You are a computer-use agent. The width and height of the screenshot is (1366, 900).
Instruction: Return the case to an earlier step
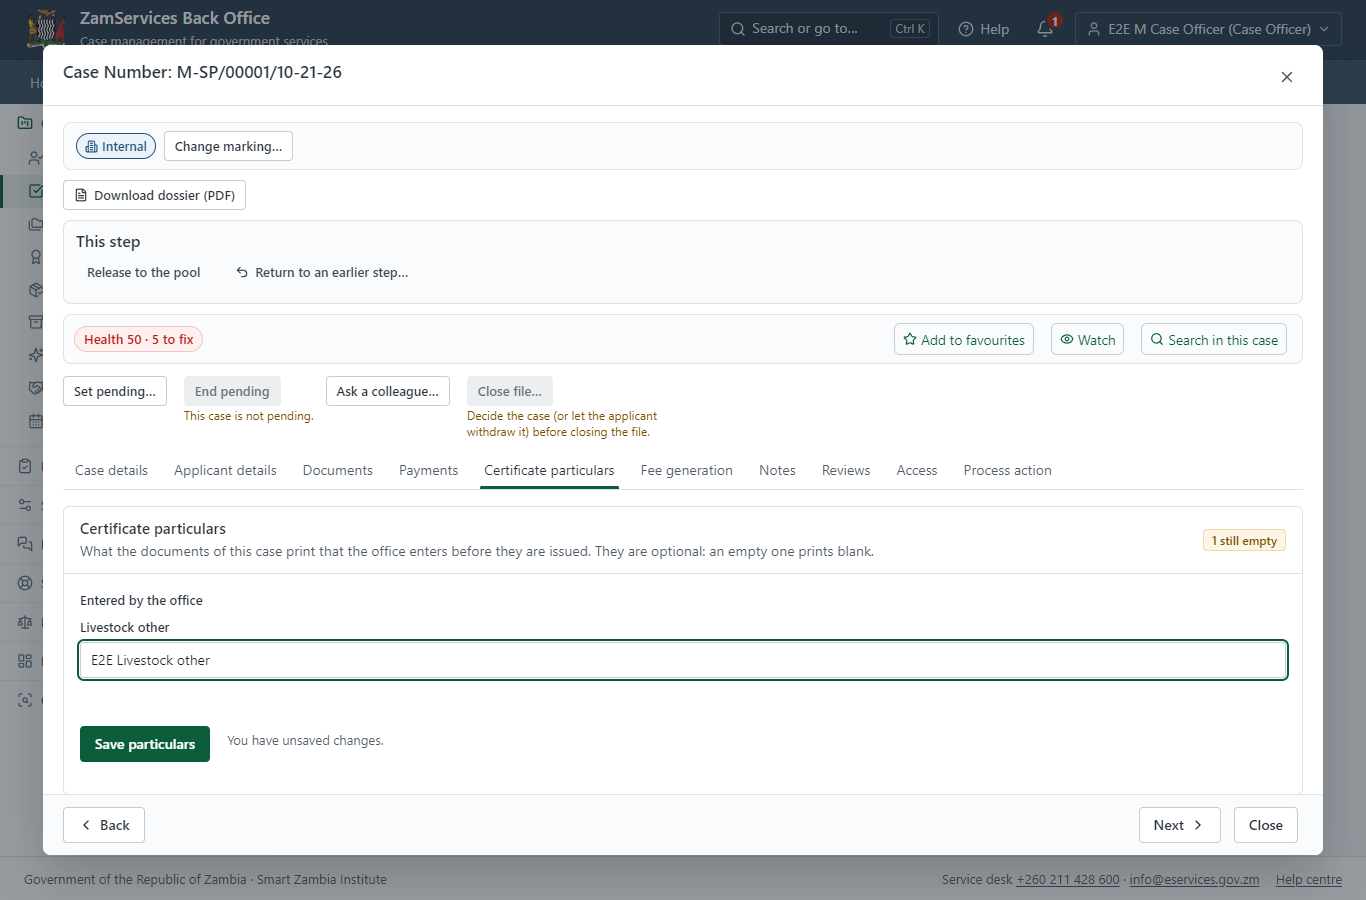pos(322,272)
